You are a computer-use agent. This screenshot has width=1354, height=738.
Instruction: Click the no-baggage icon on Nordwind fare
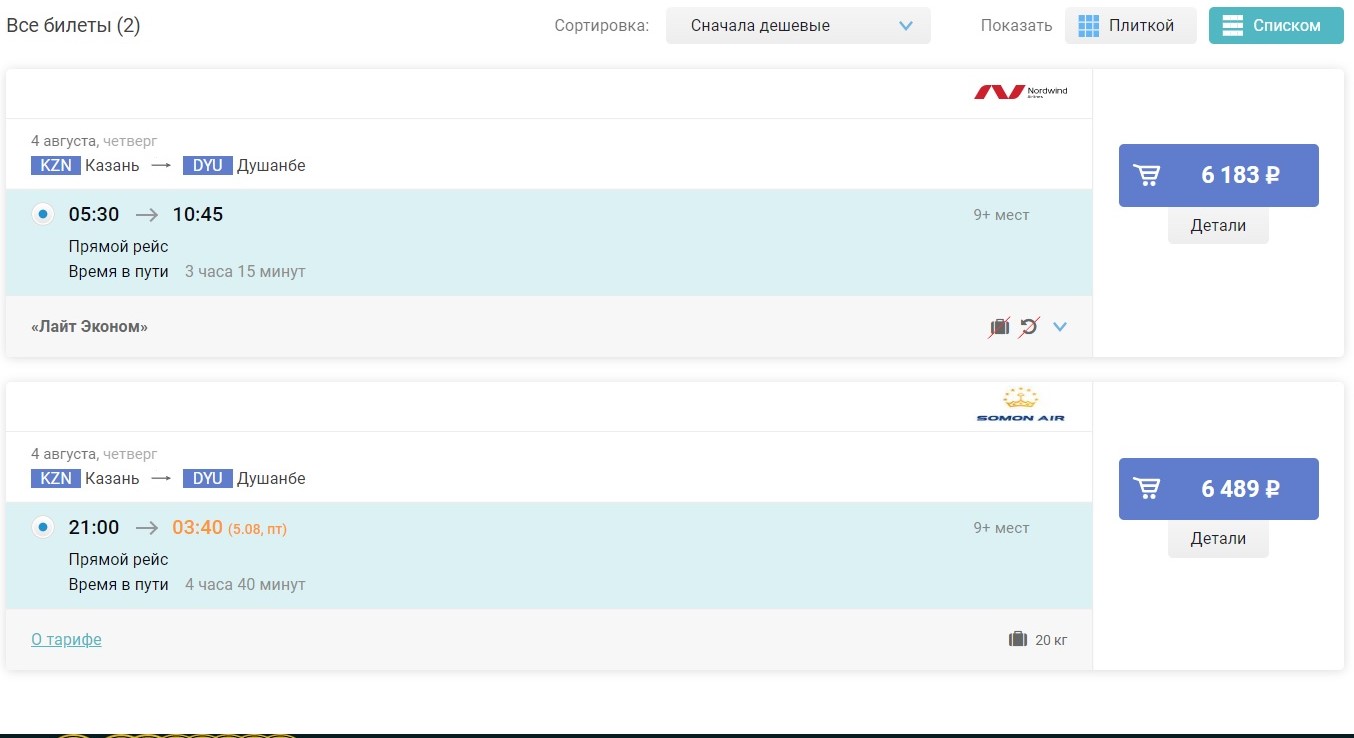click(x=999, y=326)
